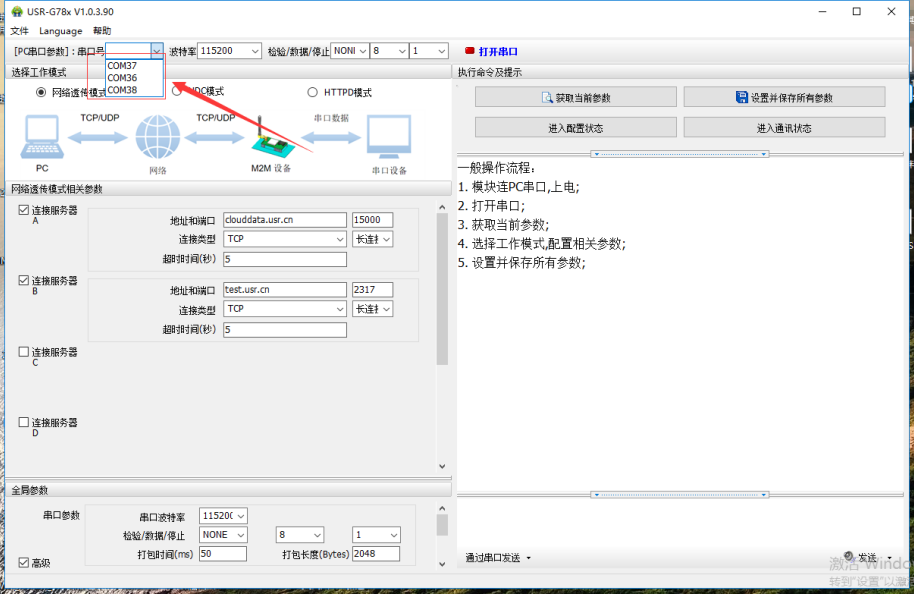The height and width of the screenshot is (595, 914).
Task: Click the M2M device icon
Action: coord(269,140)
